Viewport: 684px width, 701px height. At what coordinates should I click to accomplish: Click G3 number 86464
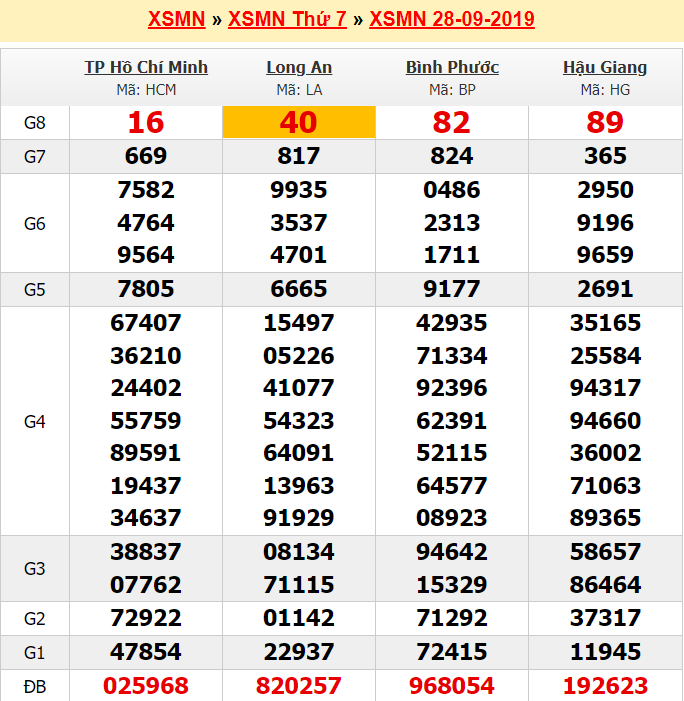[605, 585]
